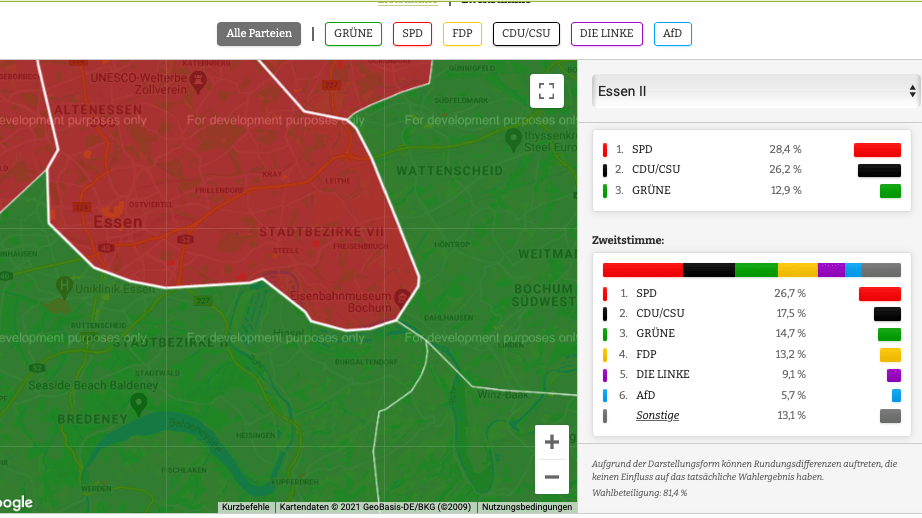Click the BREDENEY label on map
The image size is (922, 518).
(x=92, y=419)
